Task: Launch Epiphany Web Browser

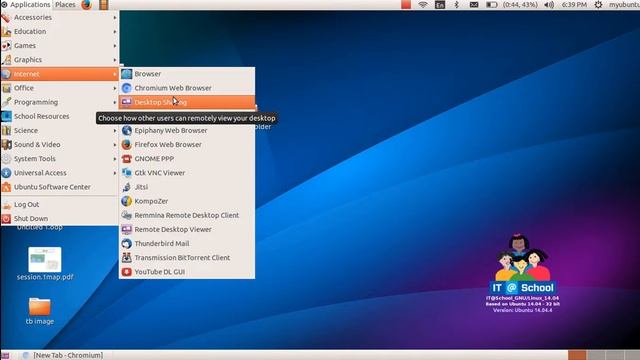Action: pos(187,131)
